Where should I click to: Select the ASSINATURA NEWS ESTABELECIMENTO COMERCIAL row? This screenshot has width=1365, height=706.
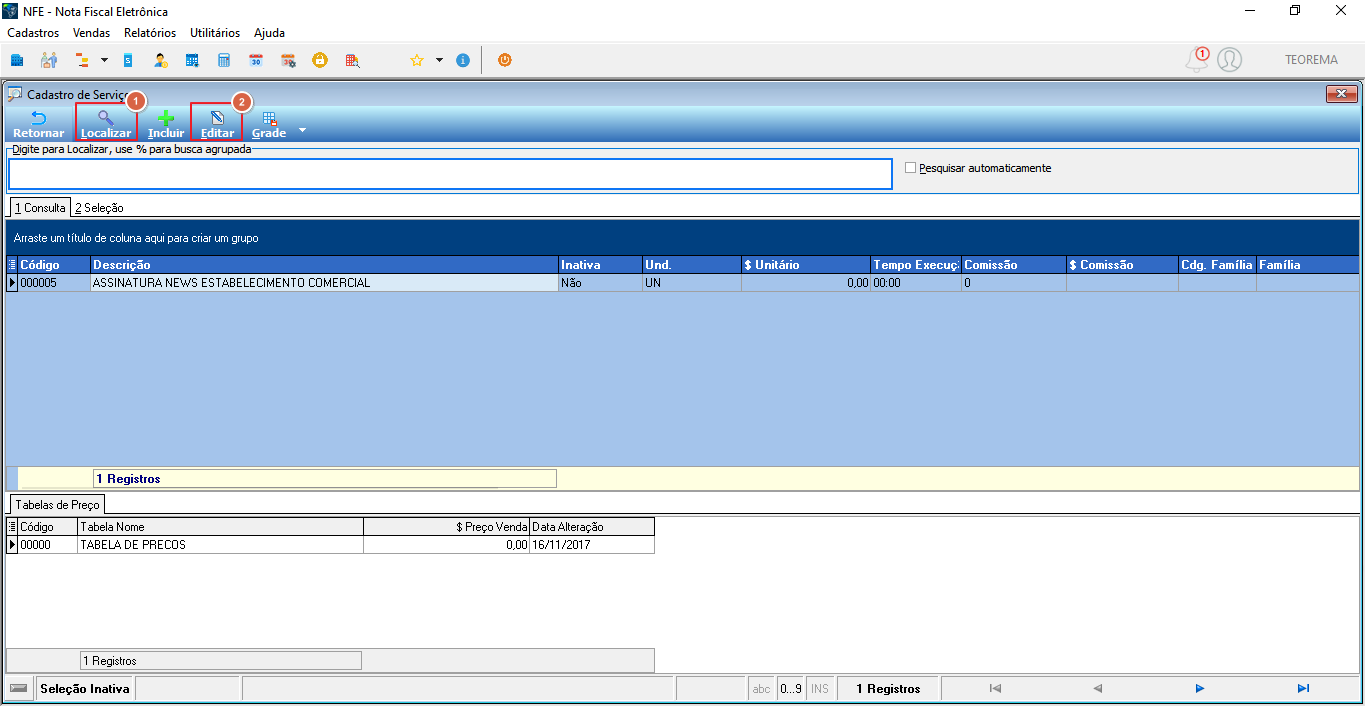(684, 283)
